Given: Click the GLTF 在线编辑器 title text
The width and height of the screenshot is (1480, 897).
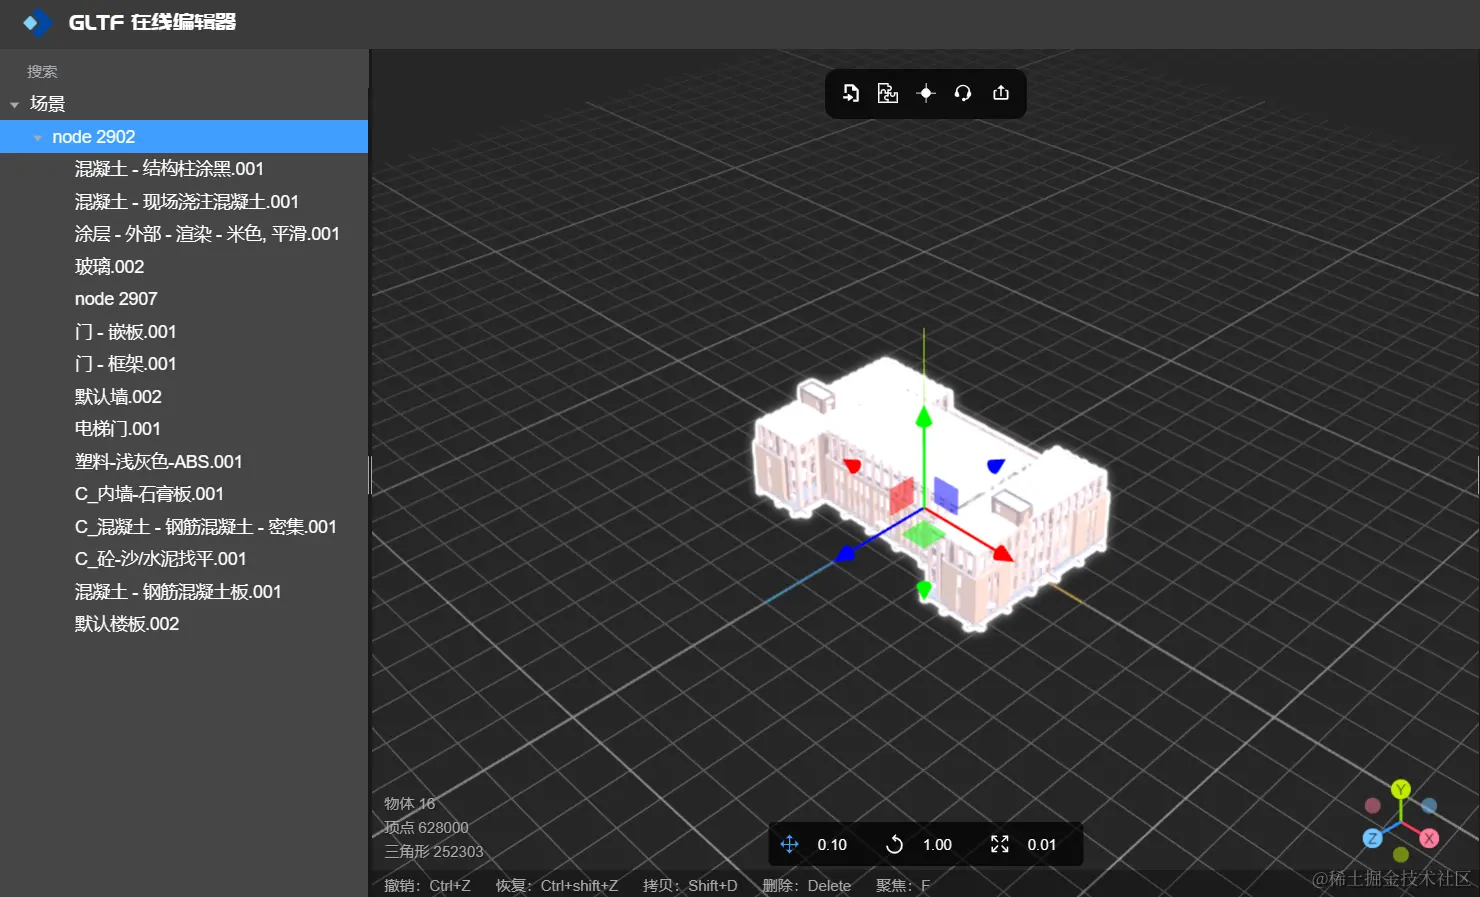Looking at the screenshot, I should coord(152,22).
